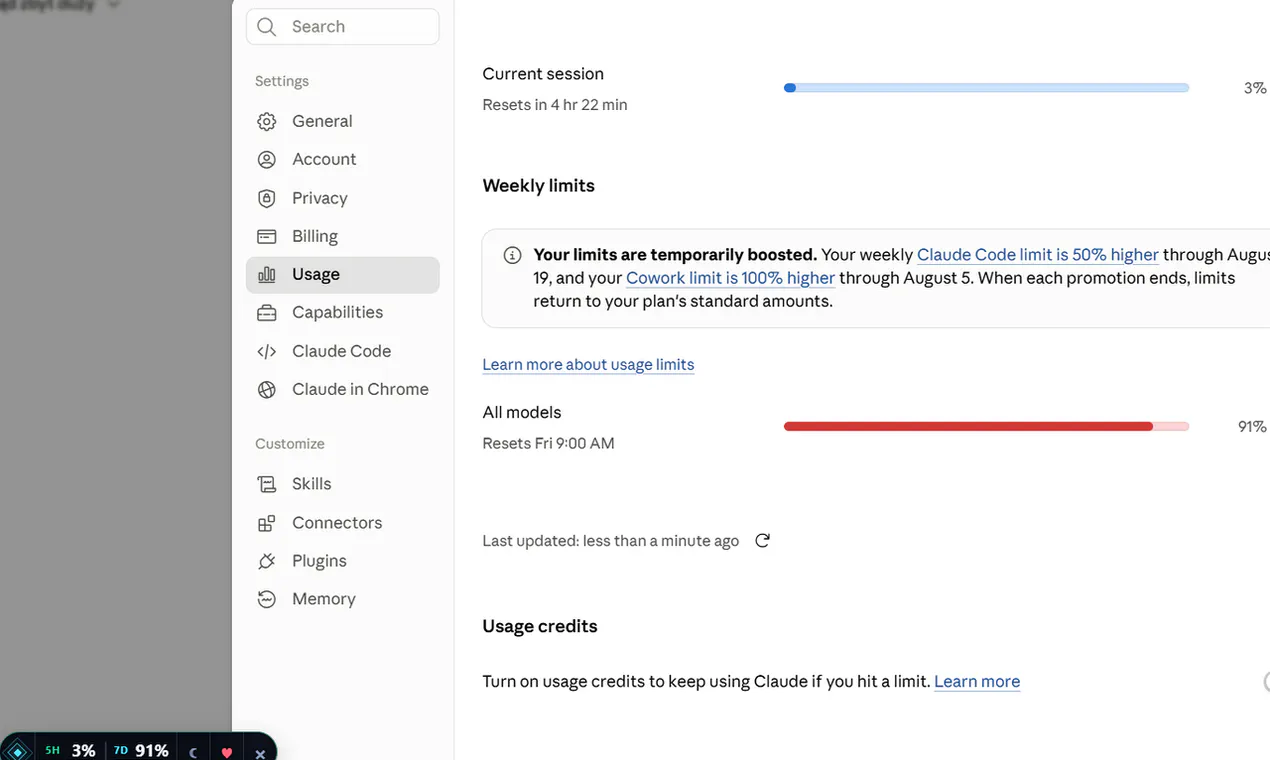Open the Account settings page

(x=342, y=159)
